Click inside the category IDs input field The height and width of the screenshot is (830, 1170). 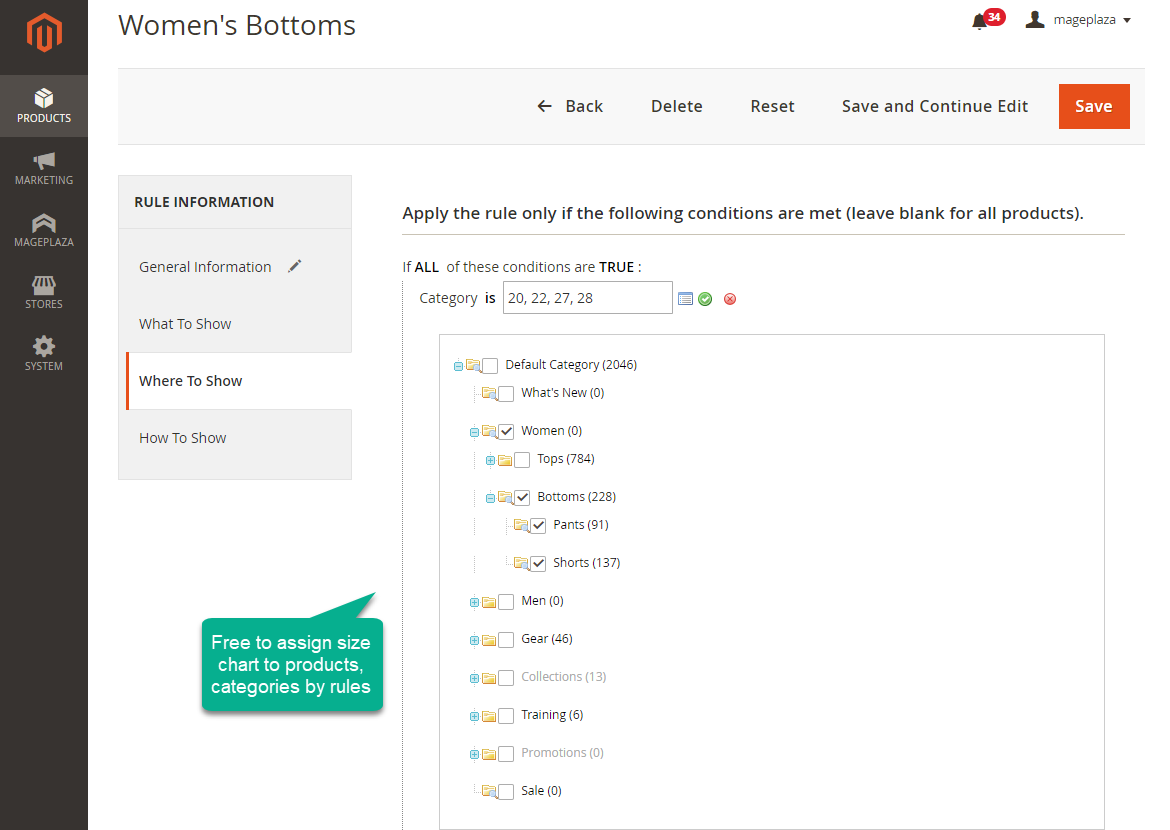[x=587, y=297]
